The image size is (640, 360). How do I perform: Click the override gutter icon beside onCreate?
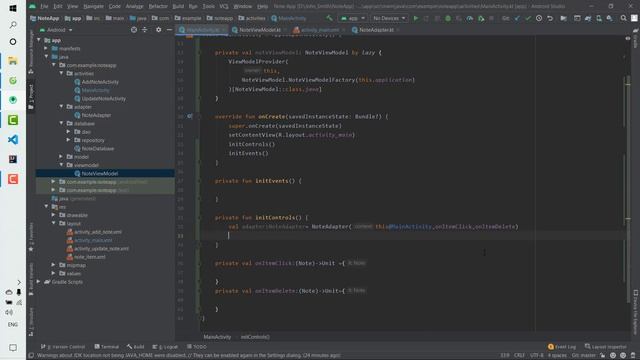189,116
